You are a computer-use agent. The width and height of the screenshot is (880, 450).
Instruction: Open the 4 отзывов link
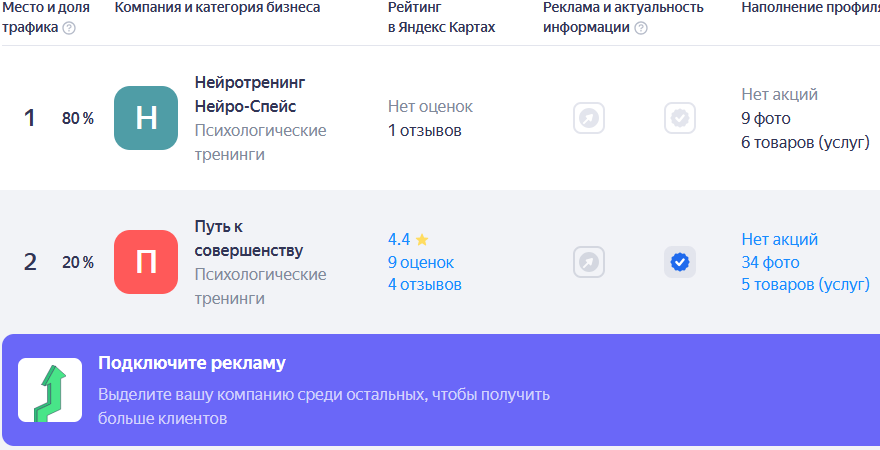pos(425,284)
